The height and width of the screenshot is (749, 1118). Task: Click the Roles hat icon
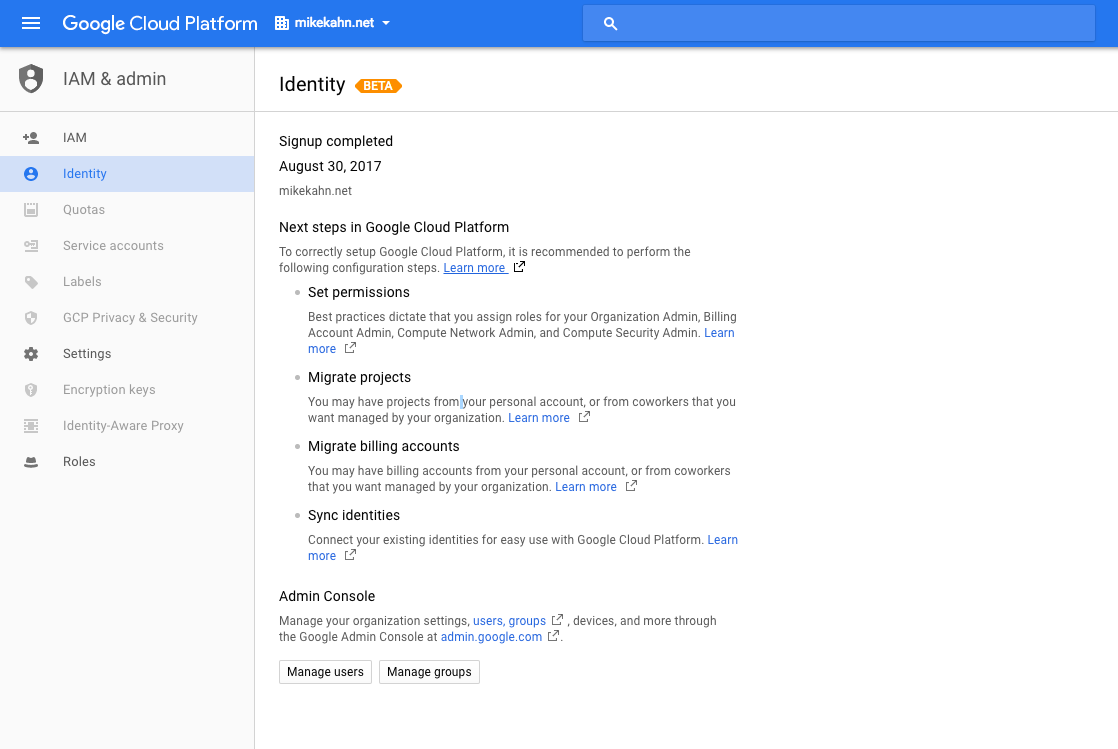click(31, 462)
